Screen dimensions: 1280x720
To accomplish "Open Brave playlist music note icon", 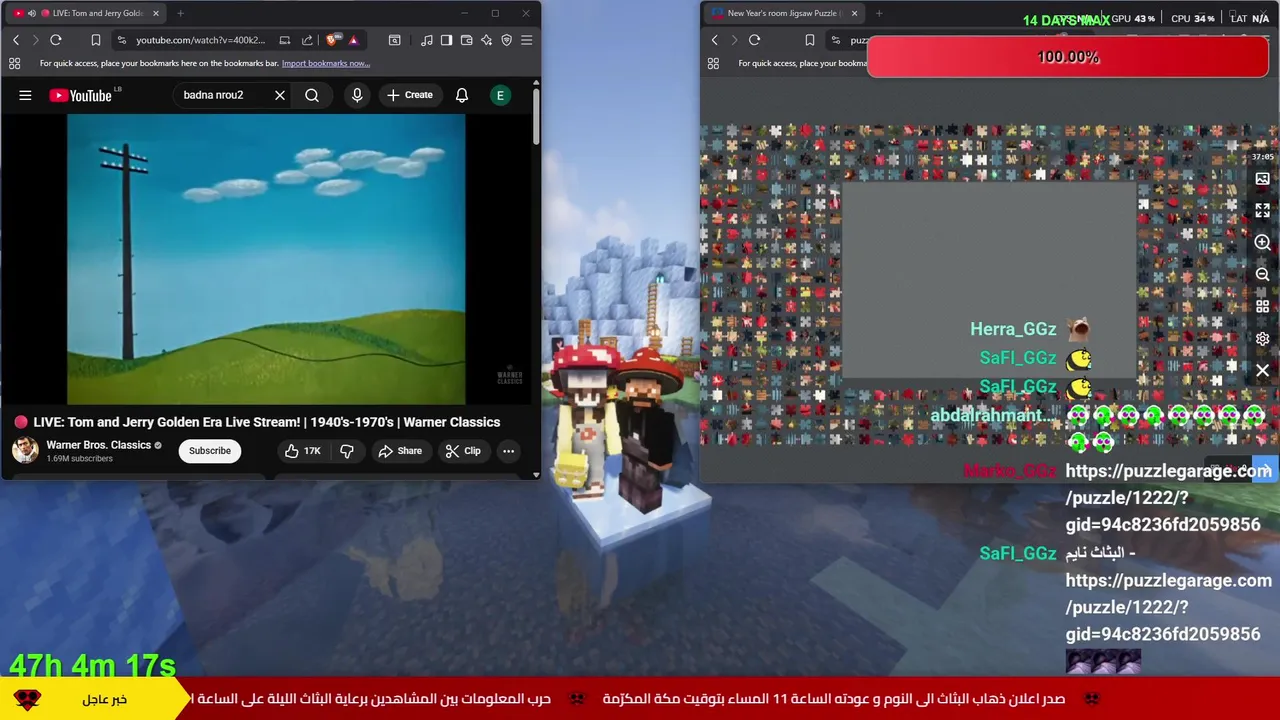I will [427, 40].
